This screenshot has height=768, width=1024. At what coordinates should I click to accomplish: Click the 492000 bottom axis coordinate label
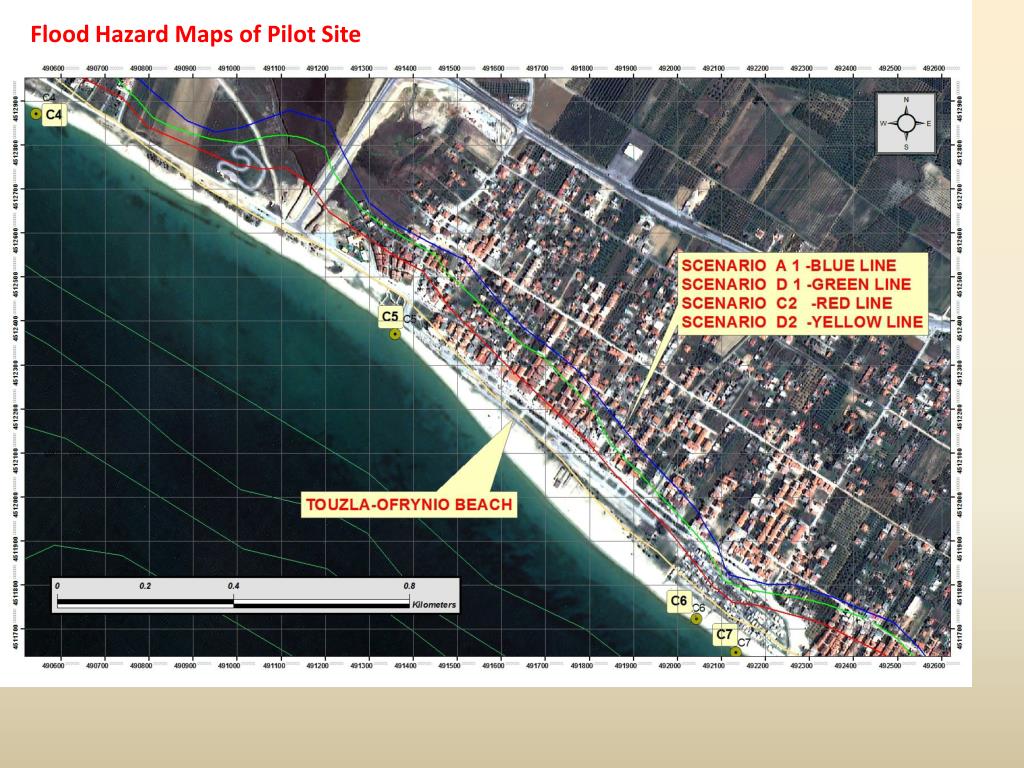coord(669,665)
